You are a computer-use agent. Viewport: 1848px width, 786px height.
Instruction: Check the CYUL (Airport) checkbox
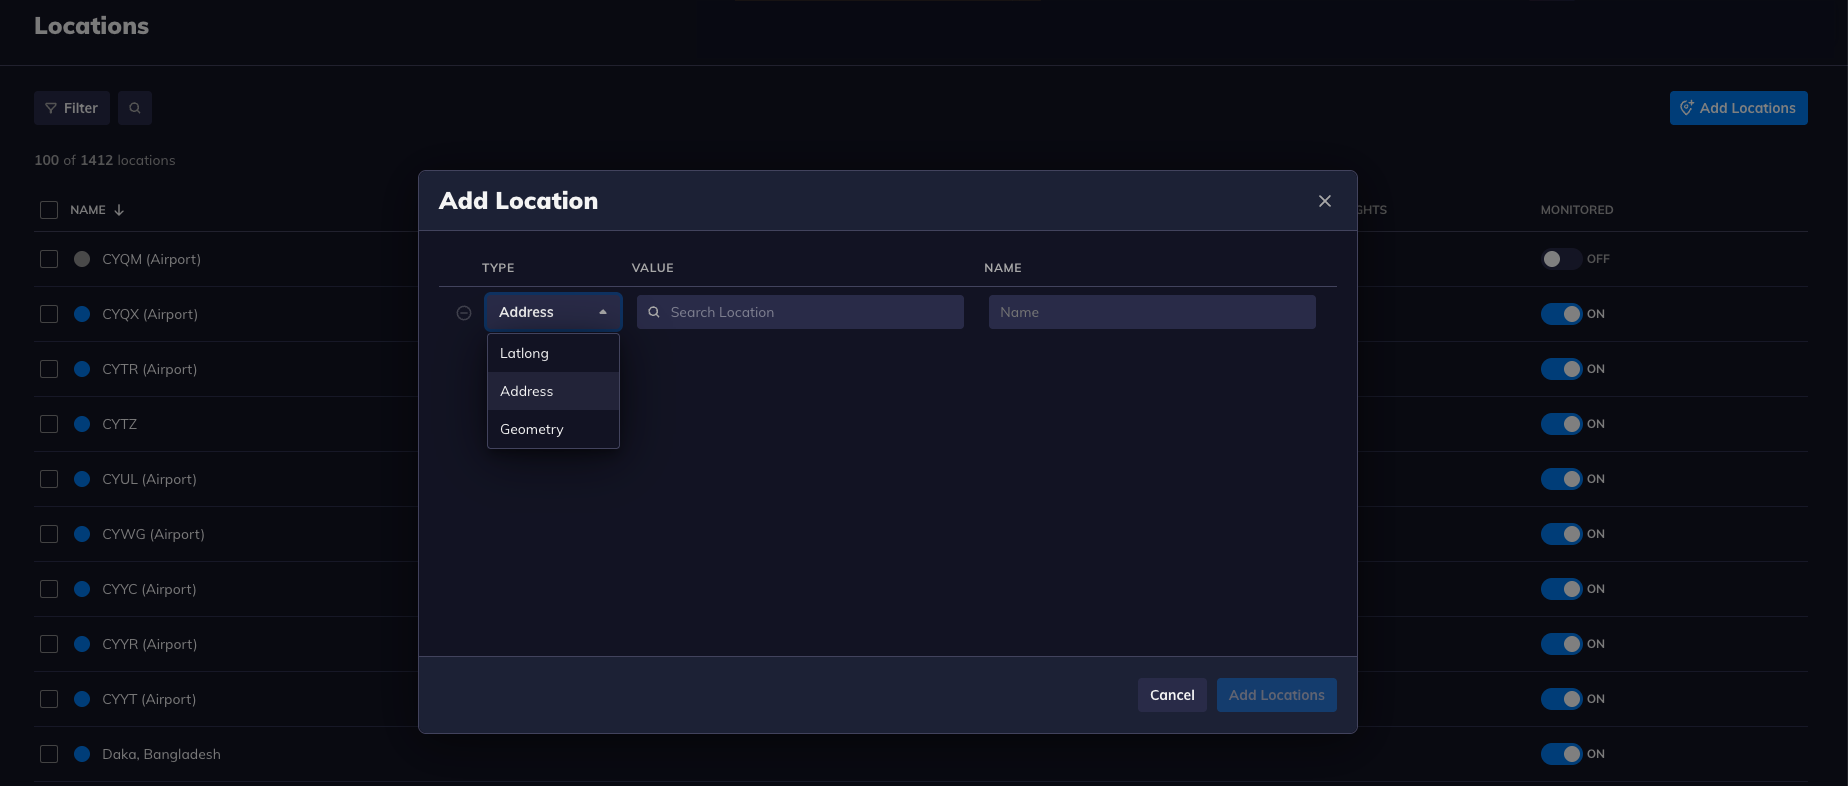point(49,479)
